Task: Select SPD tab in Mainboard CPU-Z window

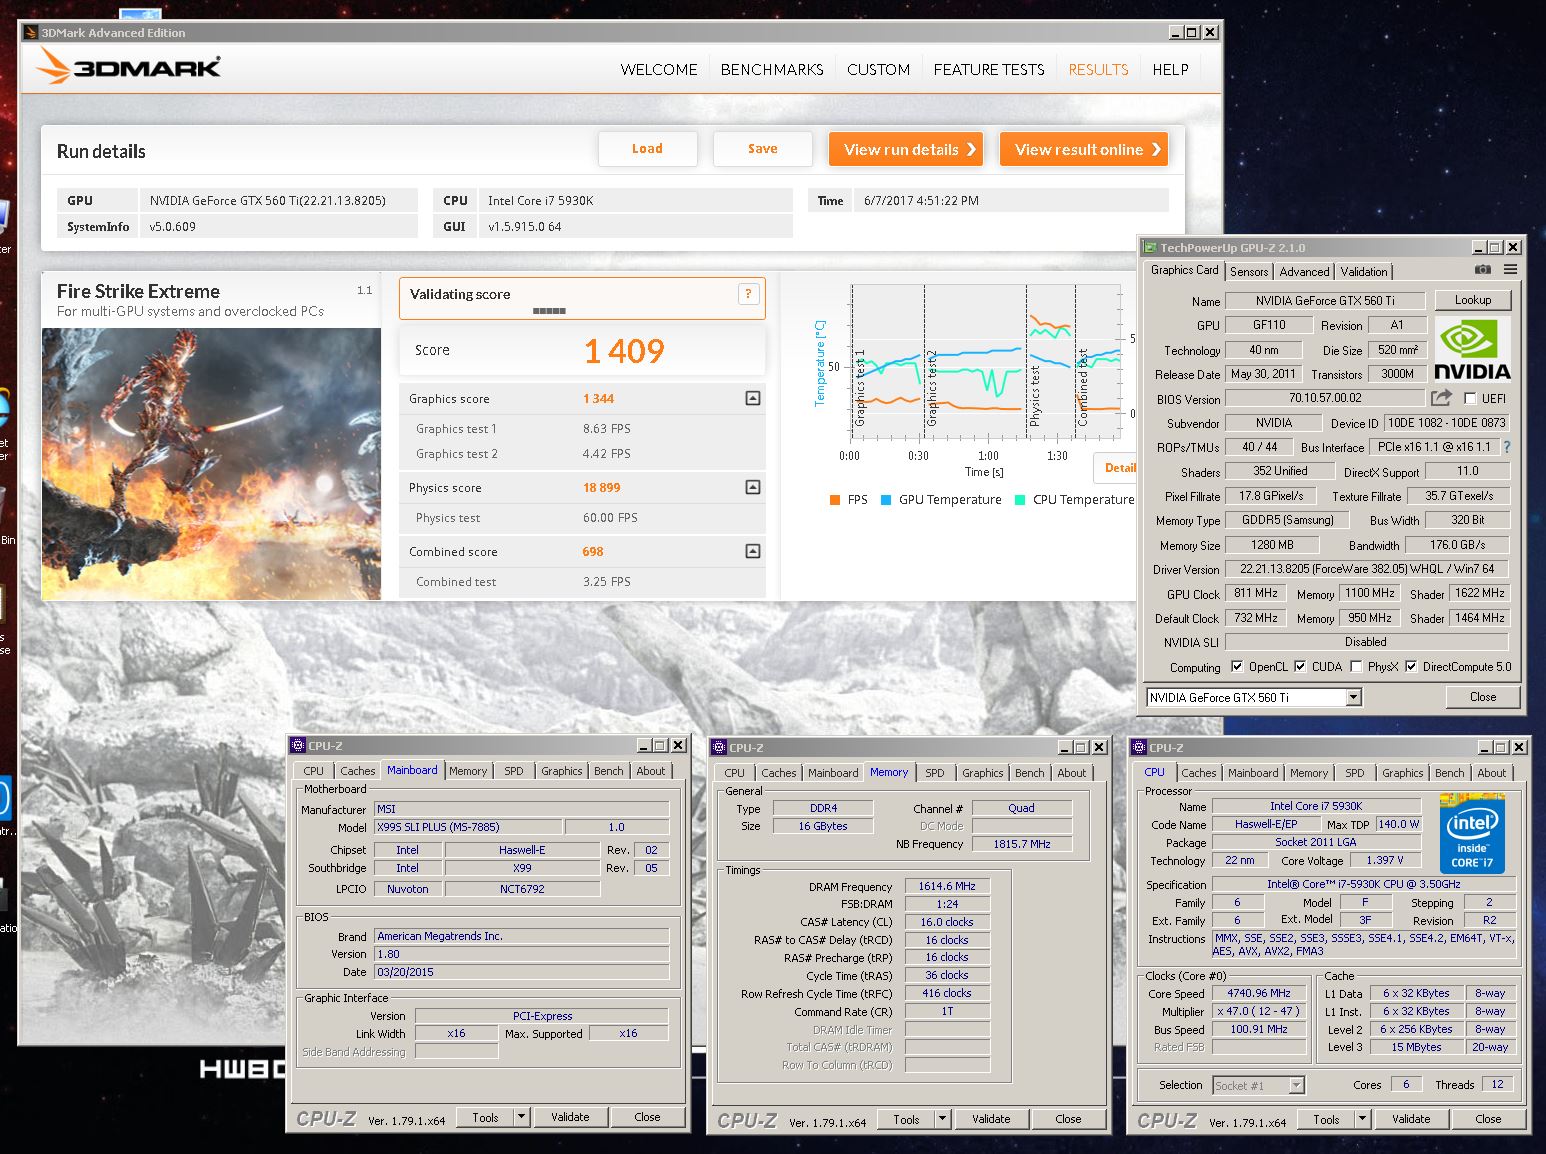Action: point(514,770)
